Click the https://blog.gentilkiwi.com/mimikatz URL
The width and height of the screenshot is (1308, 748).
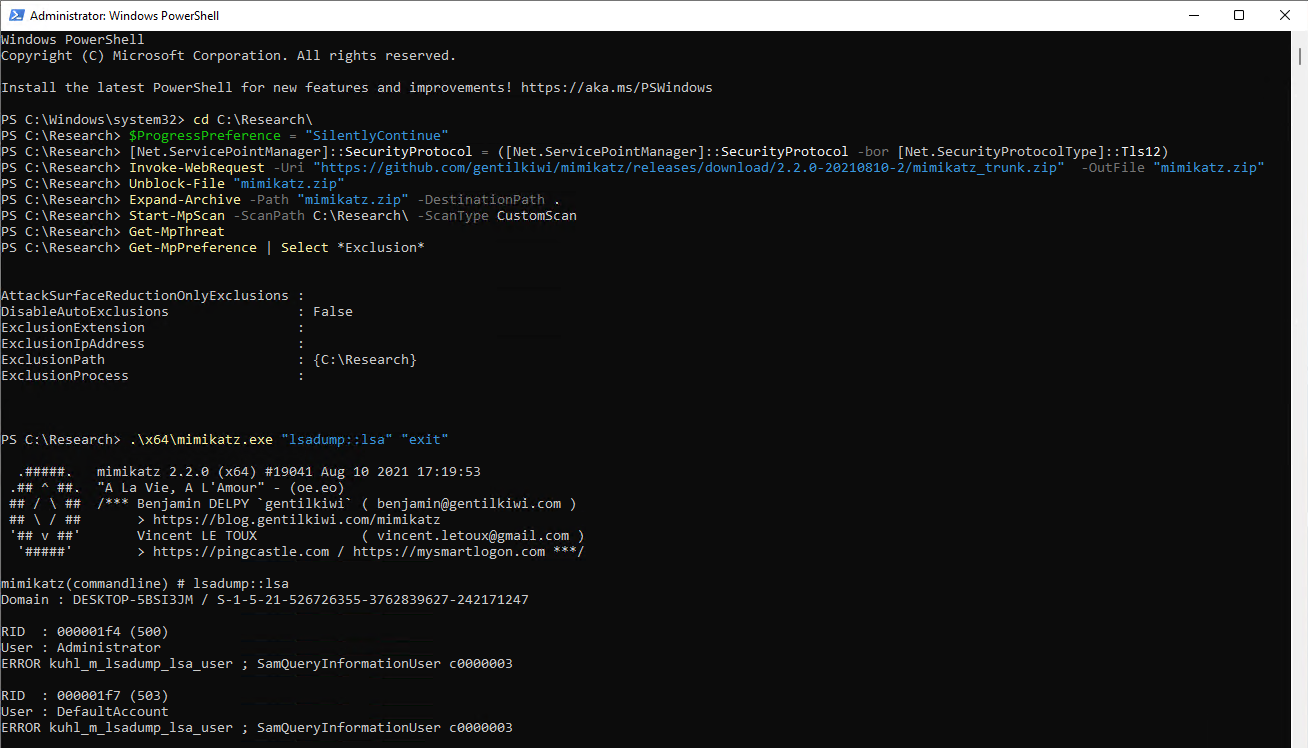coord(297,520)
